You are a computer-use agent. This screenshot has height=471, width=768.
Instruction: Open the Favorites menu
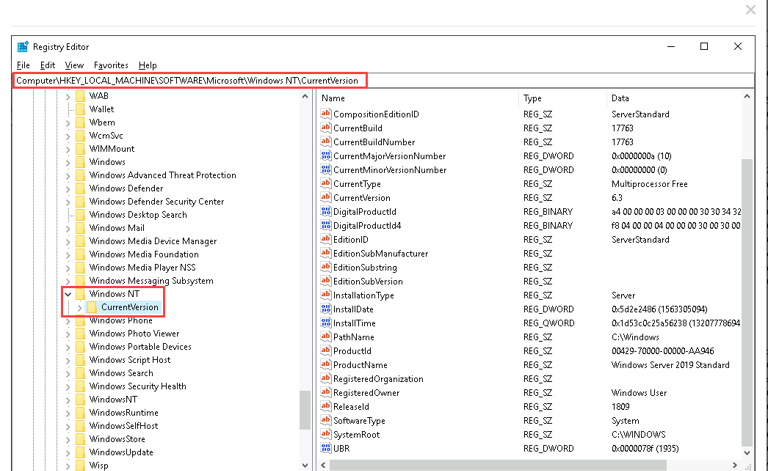111,65
